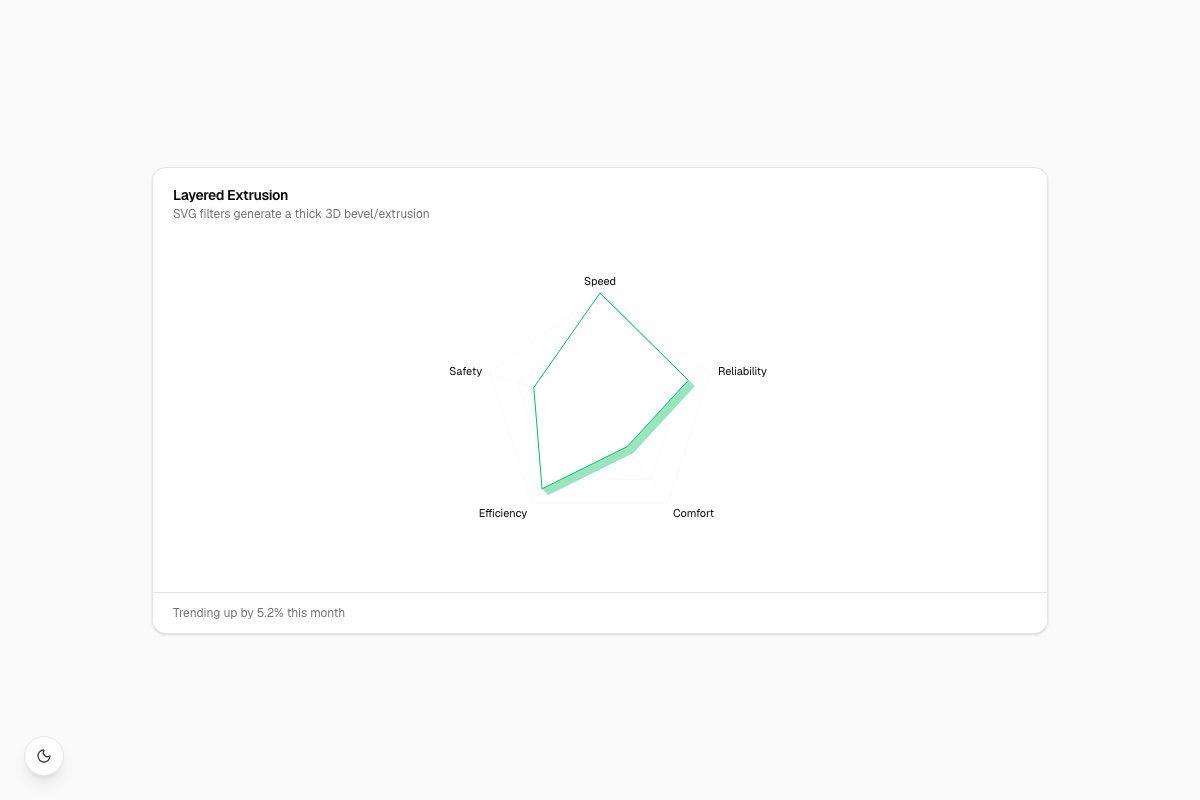This screenshot has width=1200, height=800.
Task: Toggle dark mode with the moon icon
Action: (x=44, y=756)
